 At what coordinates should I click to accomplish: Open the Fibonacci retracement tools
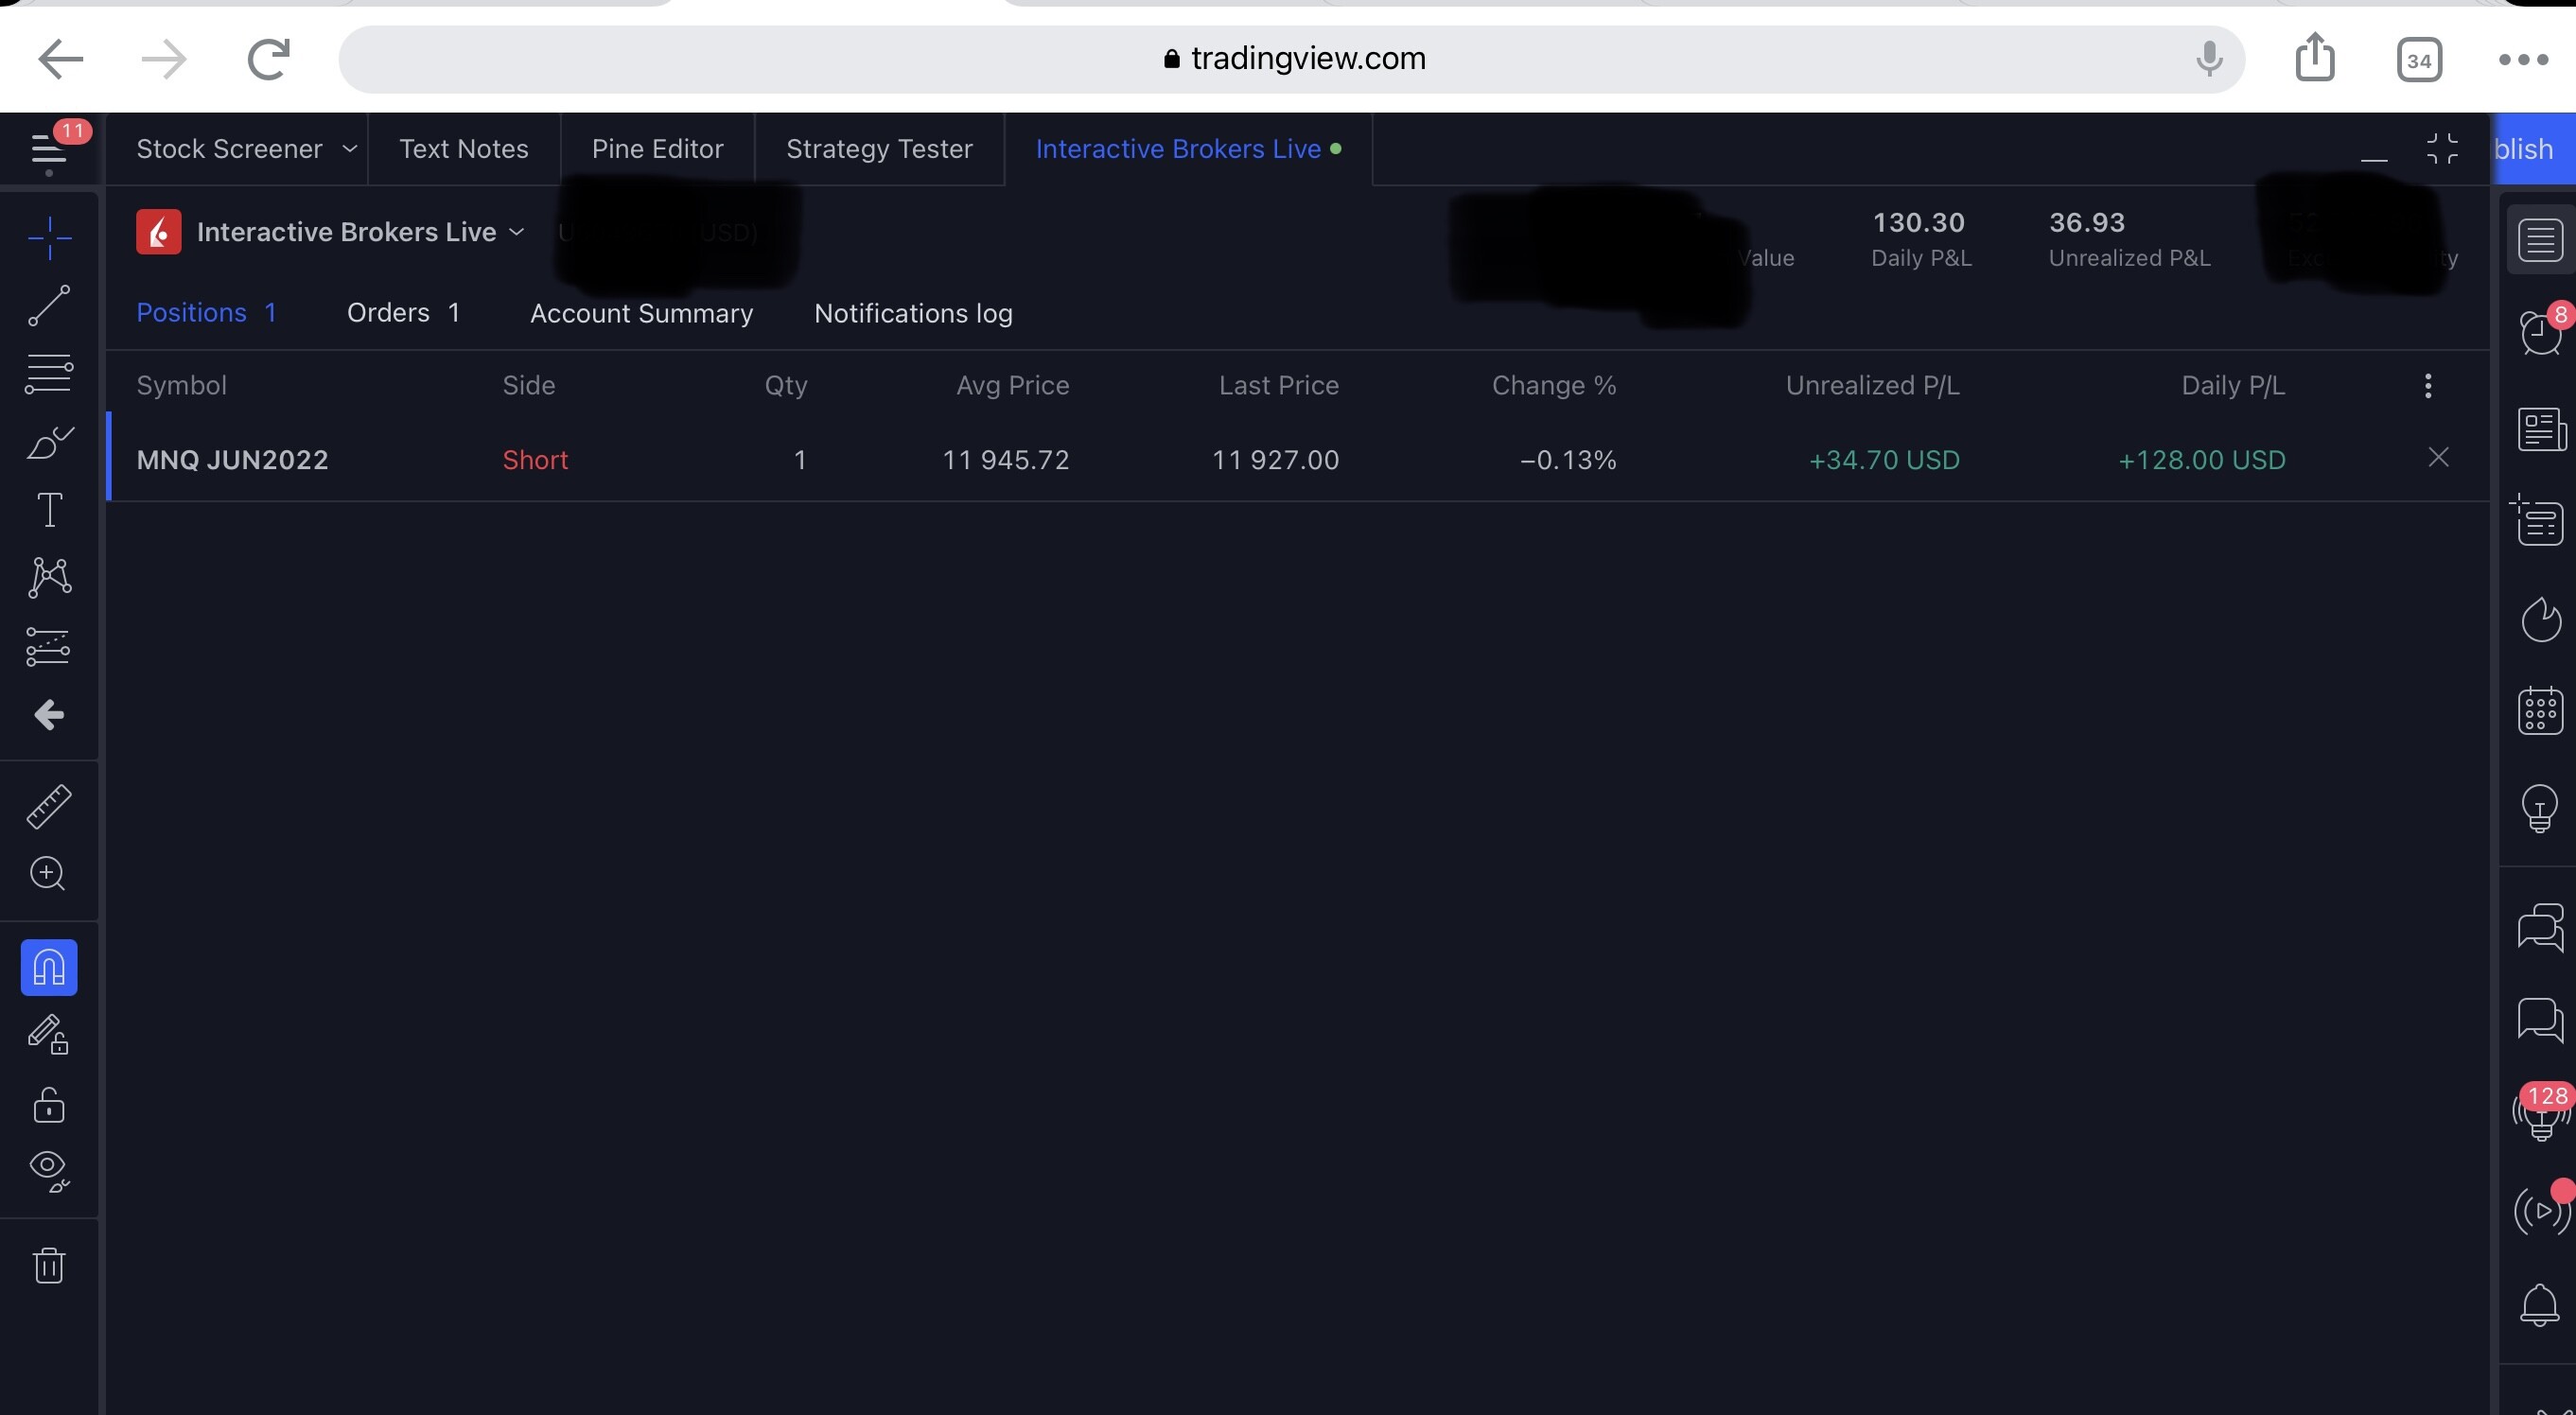(49, 373)
